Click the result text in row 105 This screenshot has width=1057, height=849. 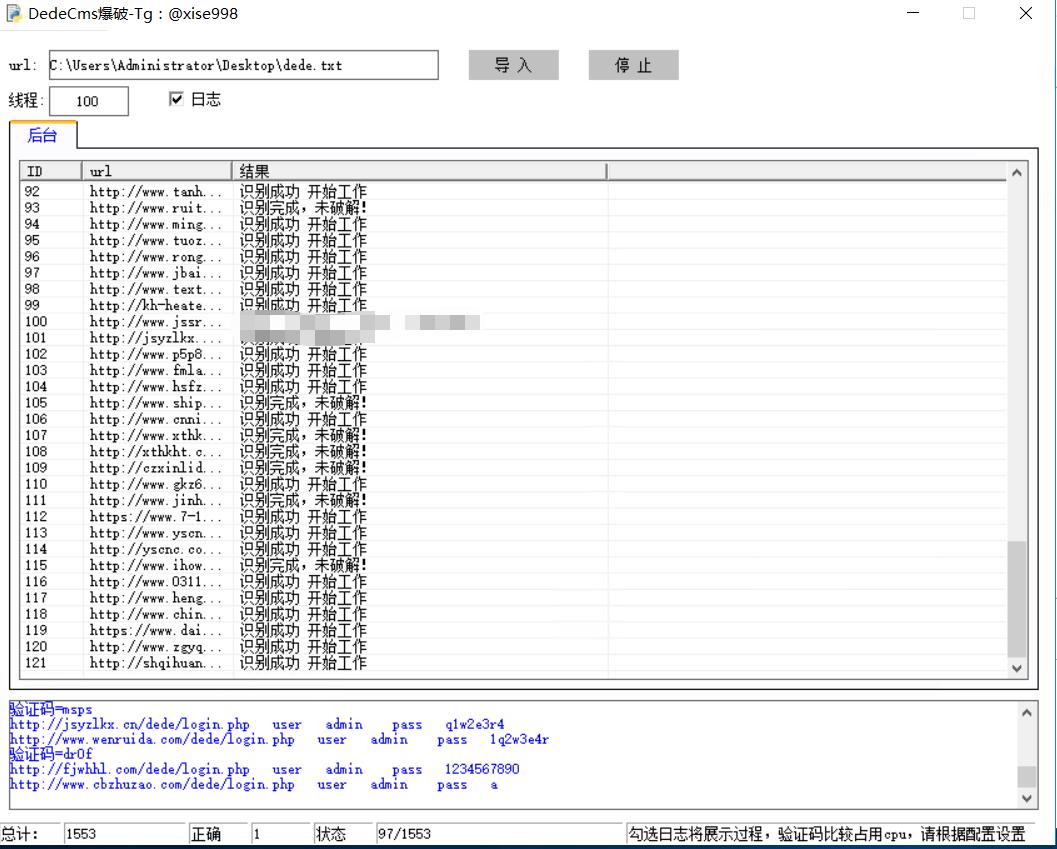click(x=303, y=403)
